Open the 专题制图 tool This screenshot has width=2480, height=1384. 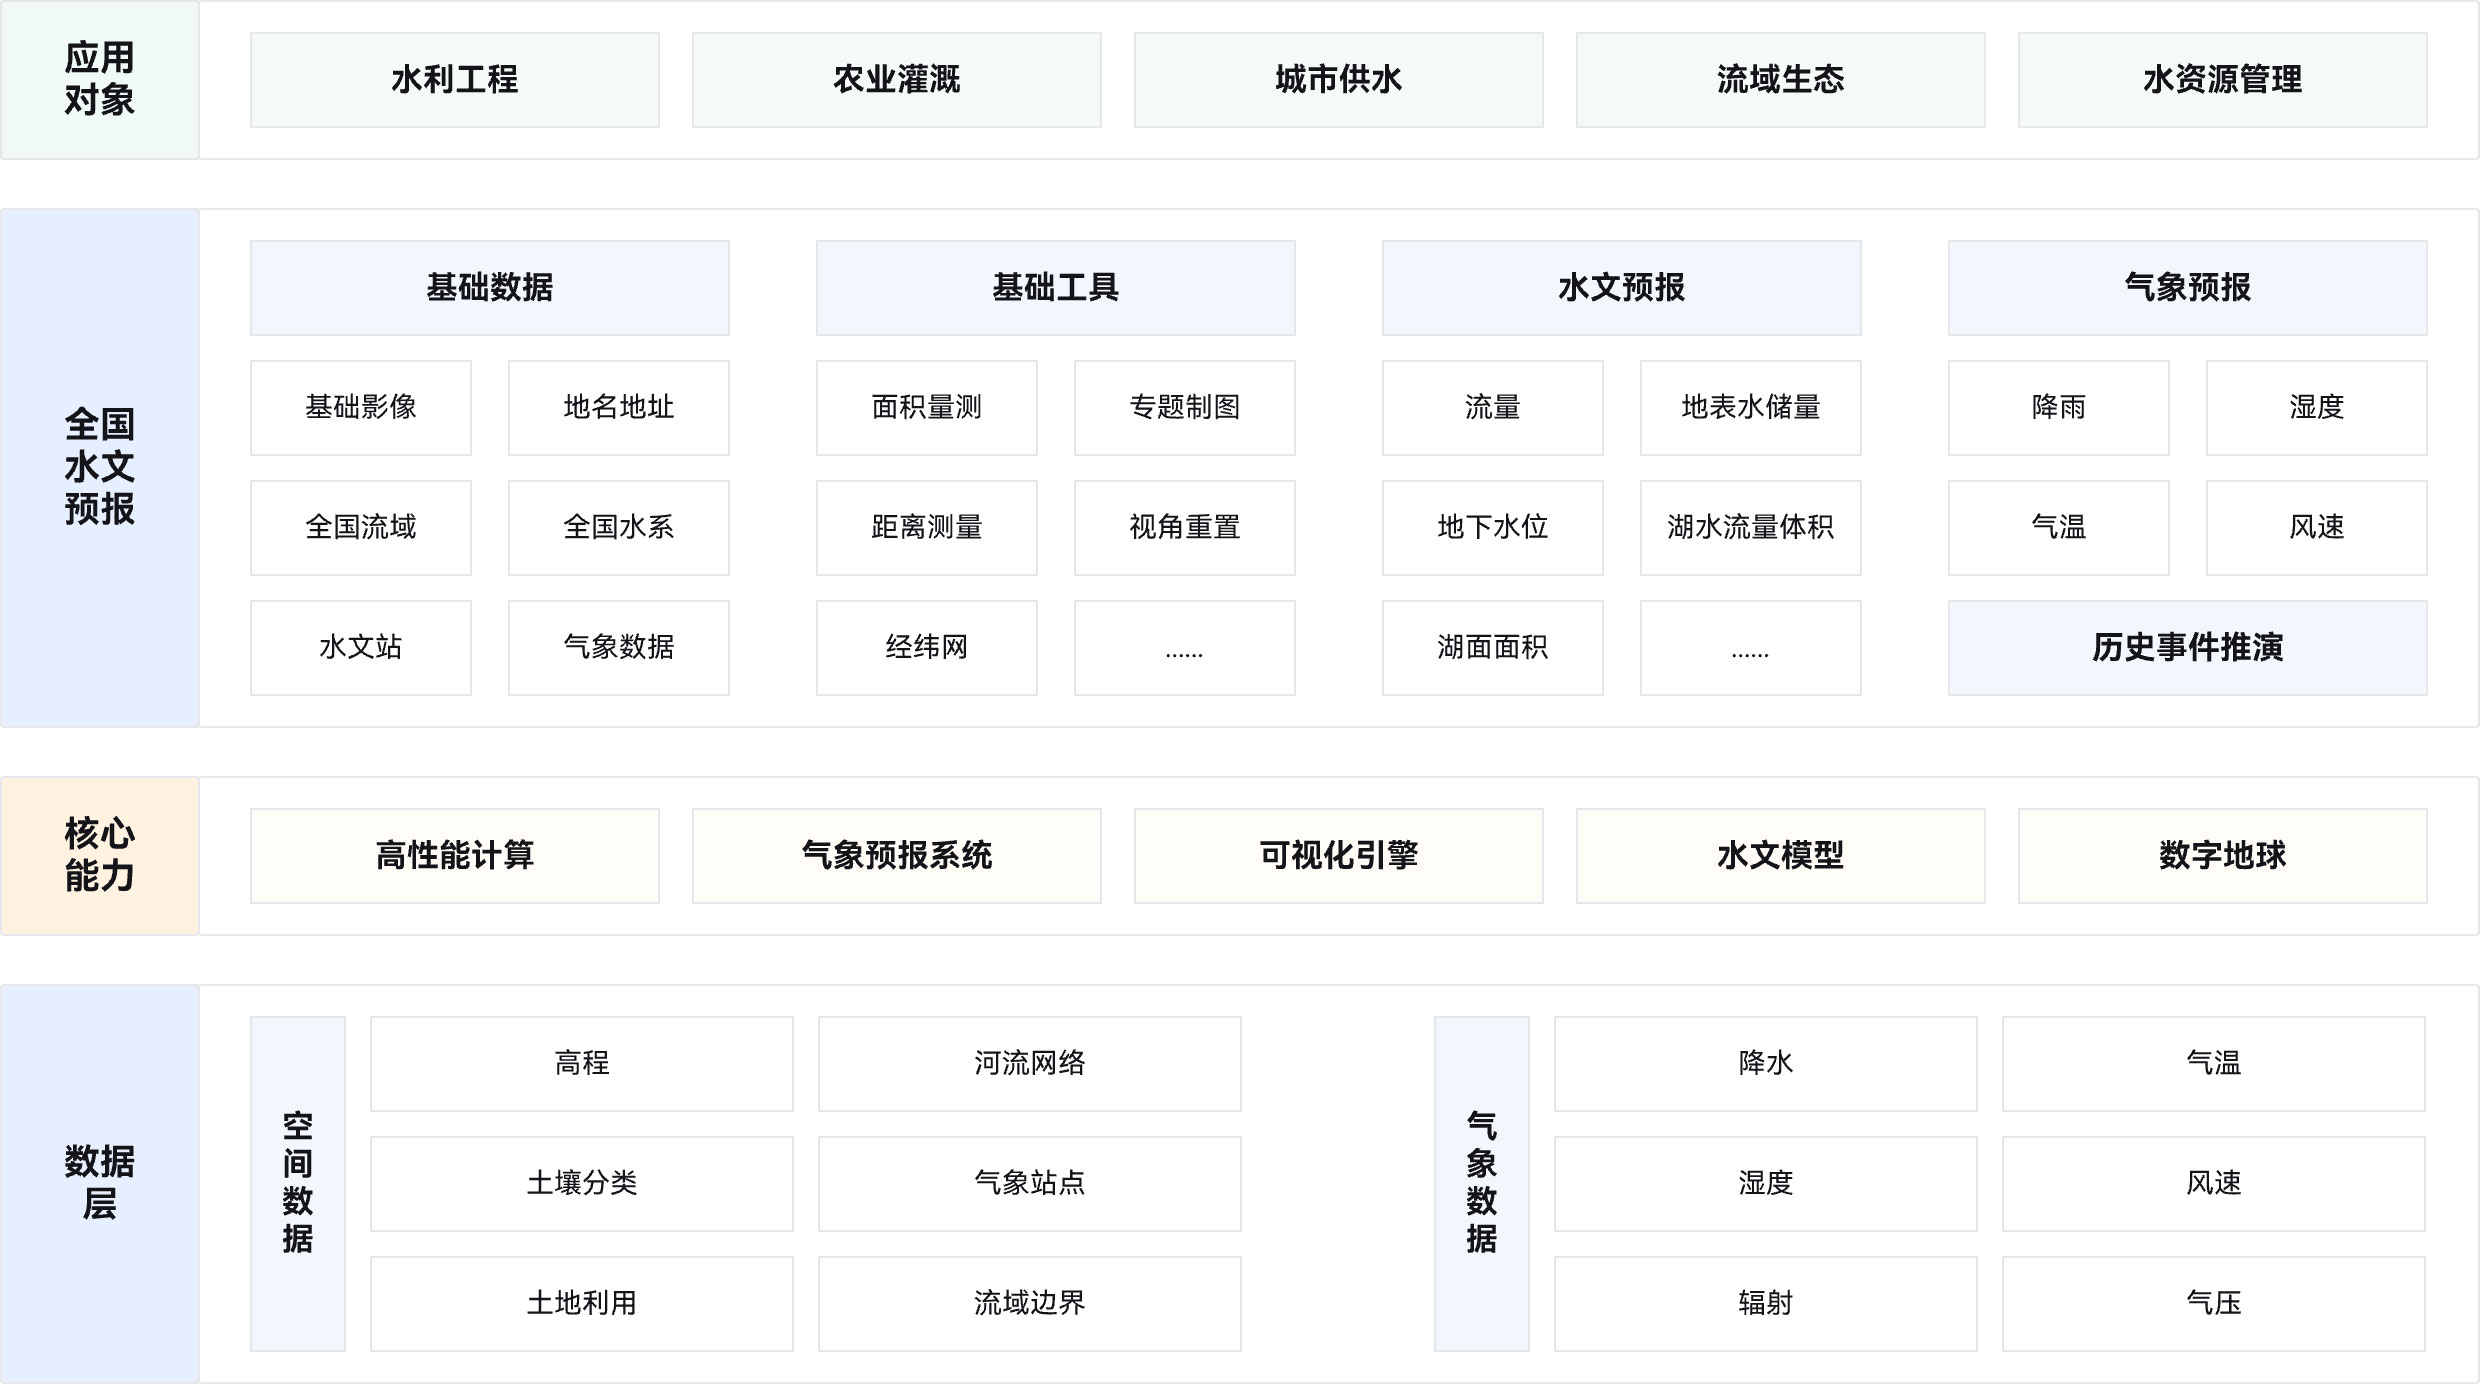1184,407
